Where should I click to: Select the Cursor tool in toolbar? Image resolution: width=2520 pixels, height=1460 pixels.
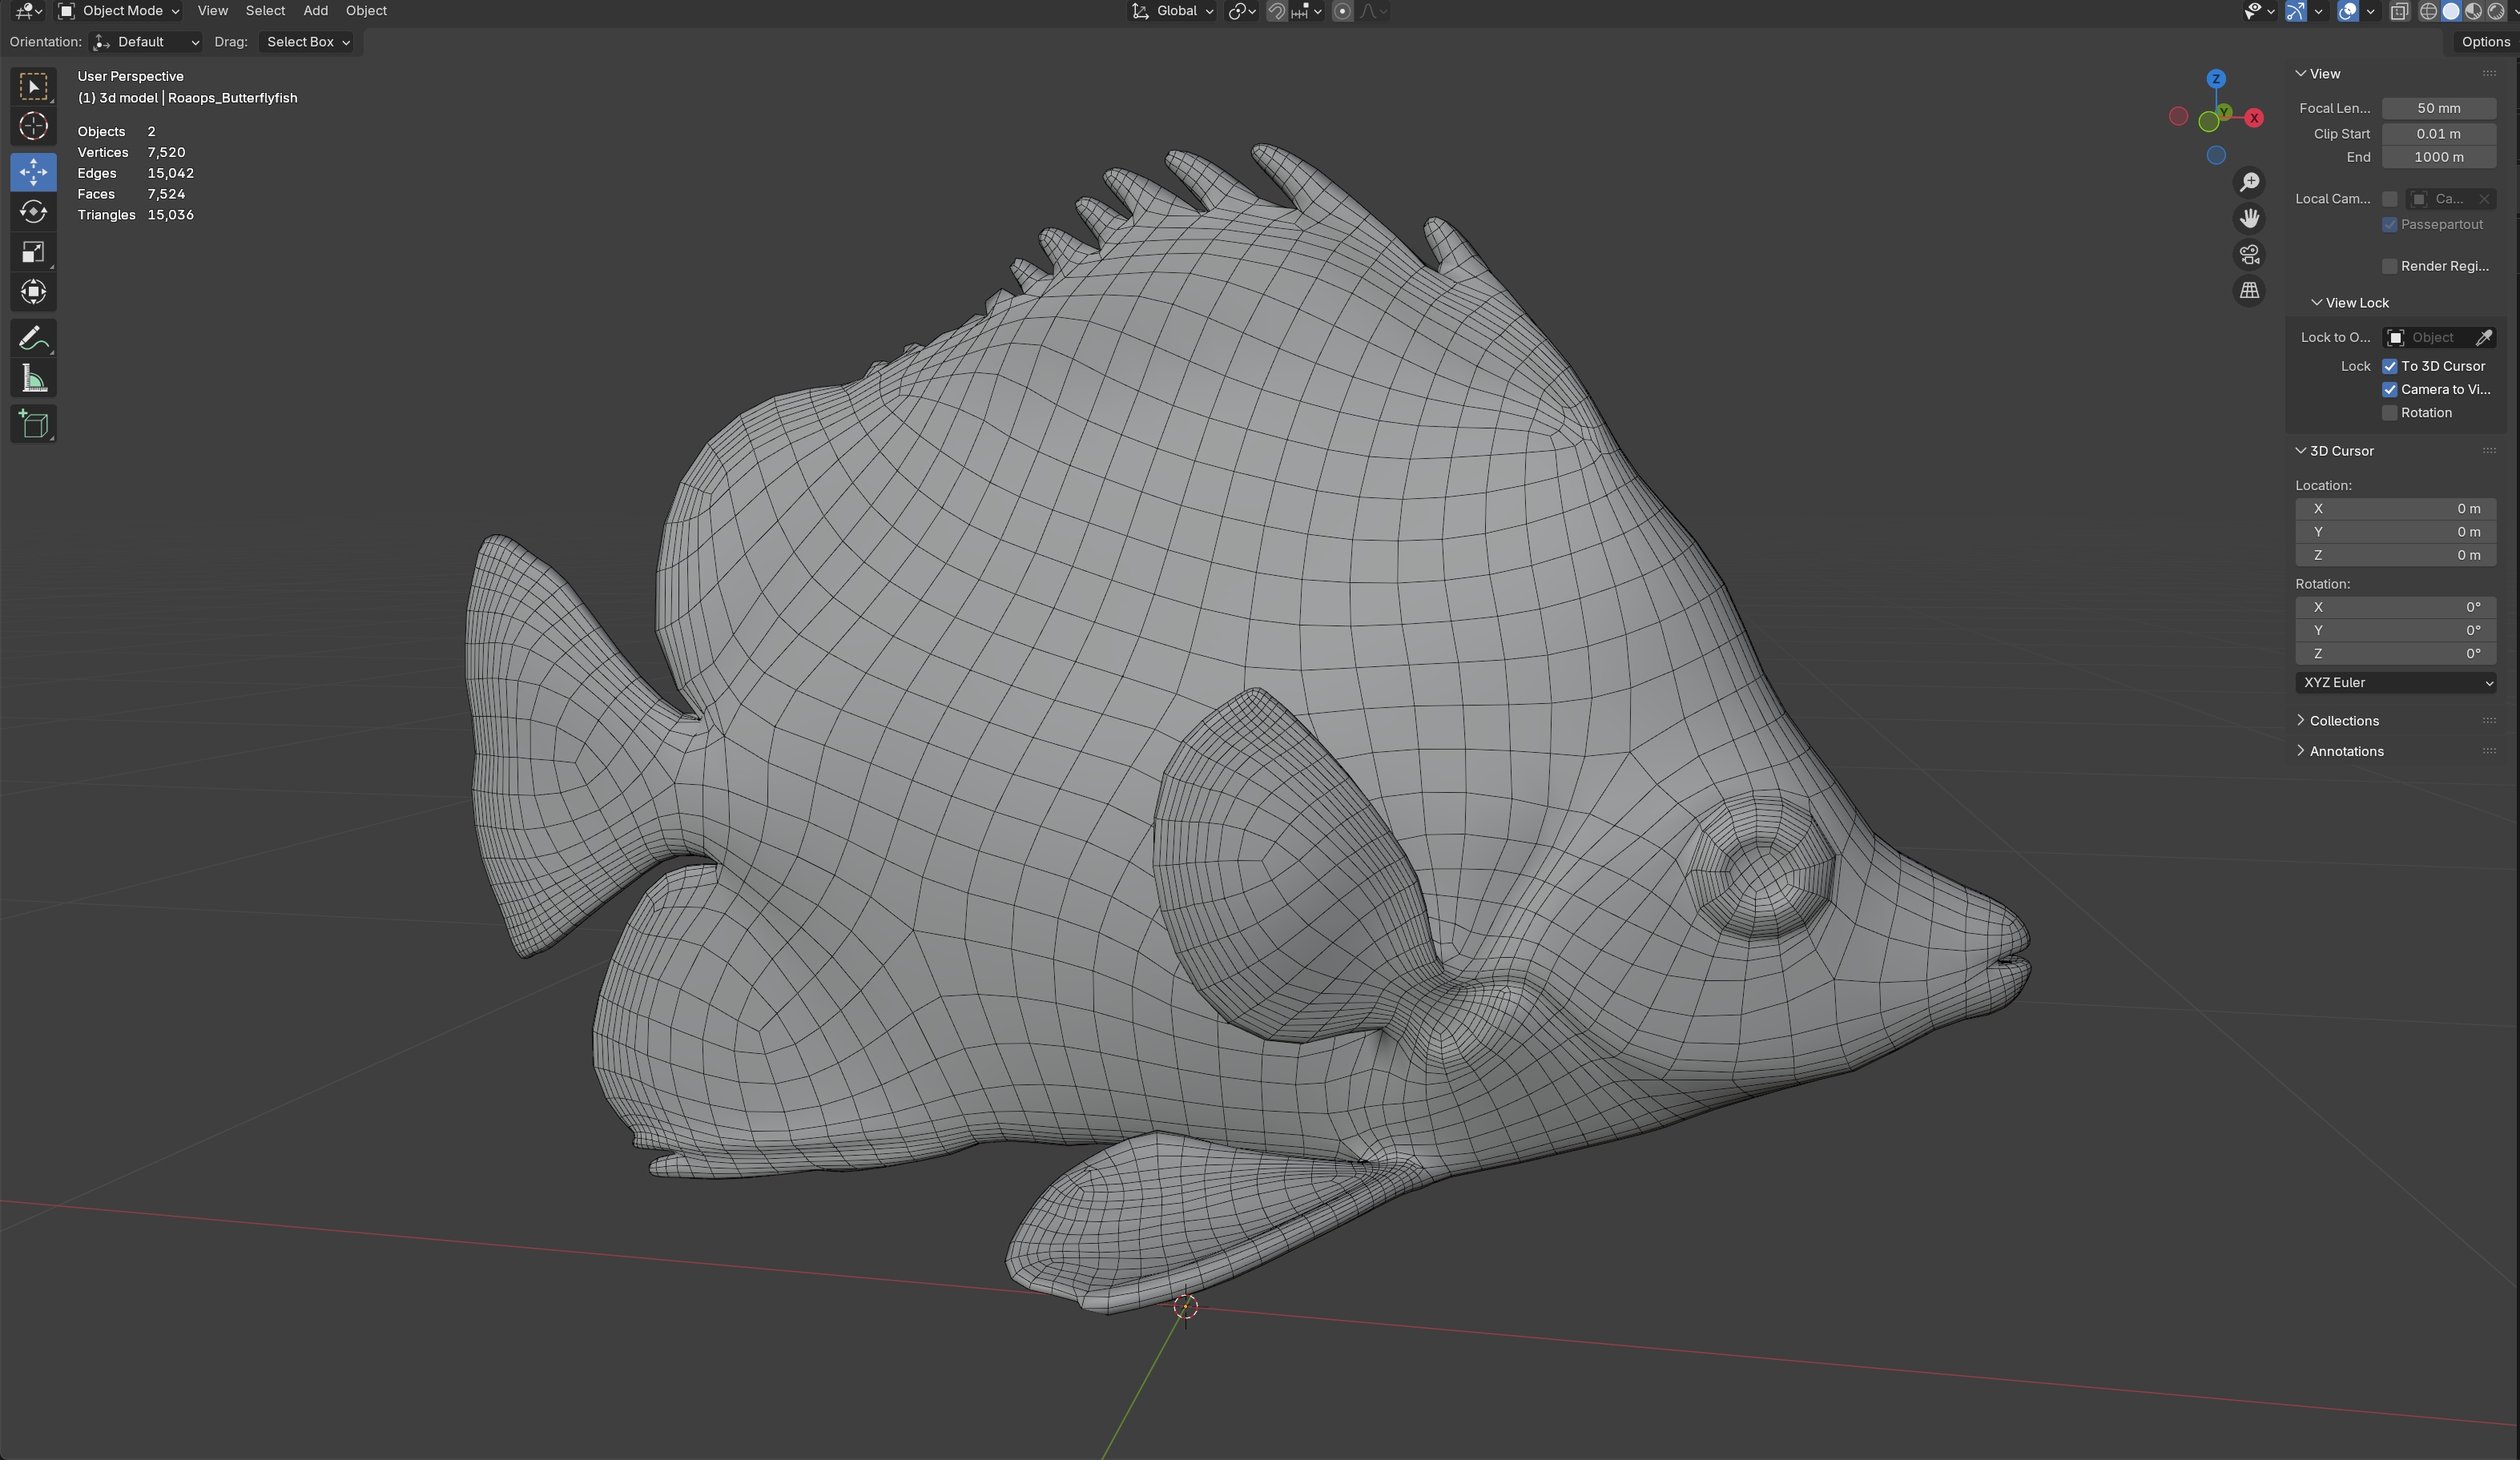(33, 126)
